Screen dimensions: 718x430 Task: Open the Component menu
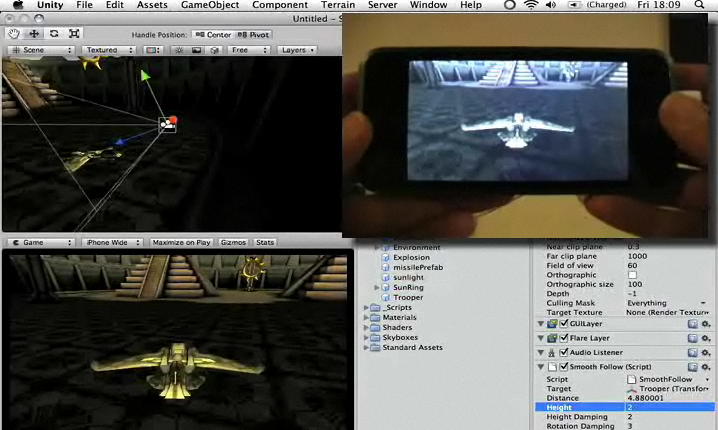pyautogui.click(x=280, y=5)
